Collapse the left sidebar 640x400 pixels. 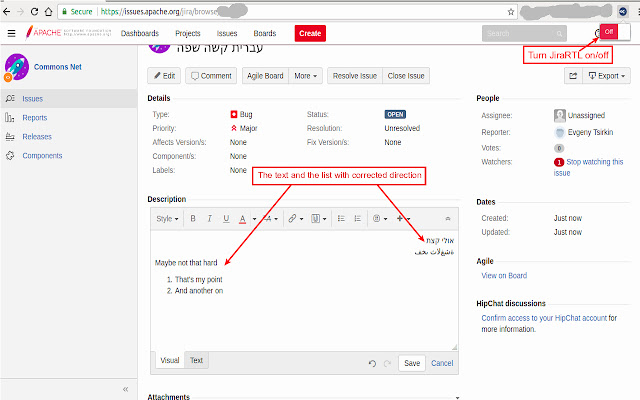[125, 388]
